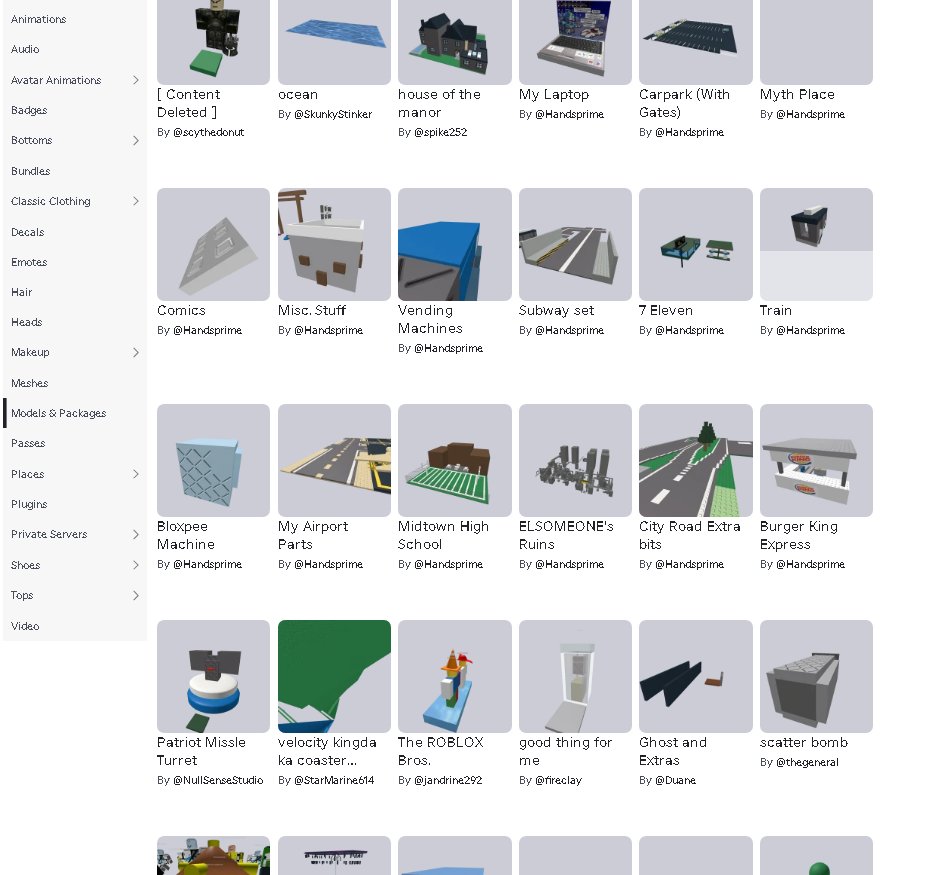Screen dimensions: 926x875
Task: Open the Burger King Express thumbnail
Action: (816, 461)
